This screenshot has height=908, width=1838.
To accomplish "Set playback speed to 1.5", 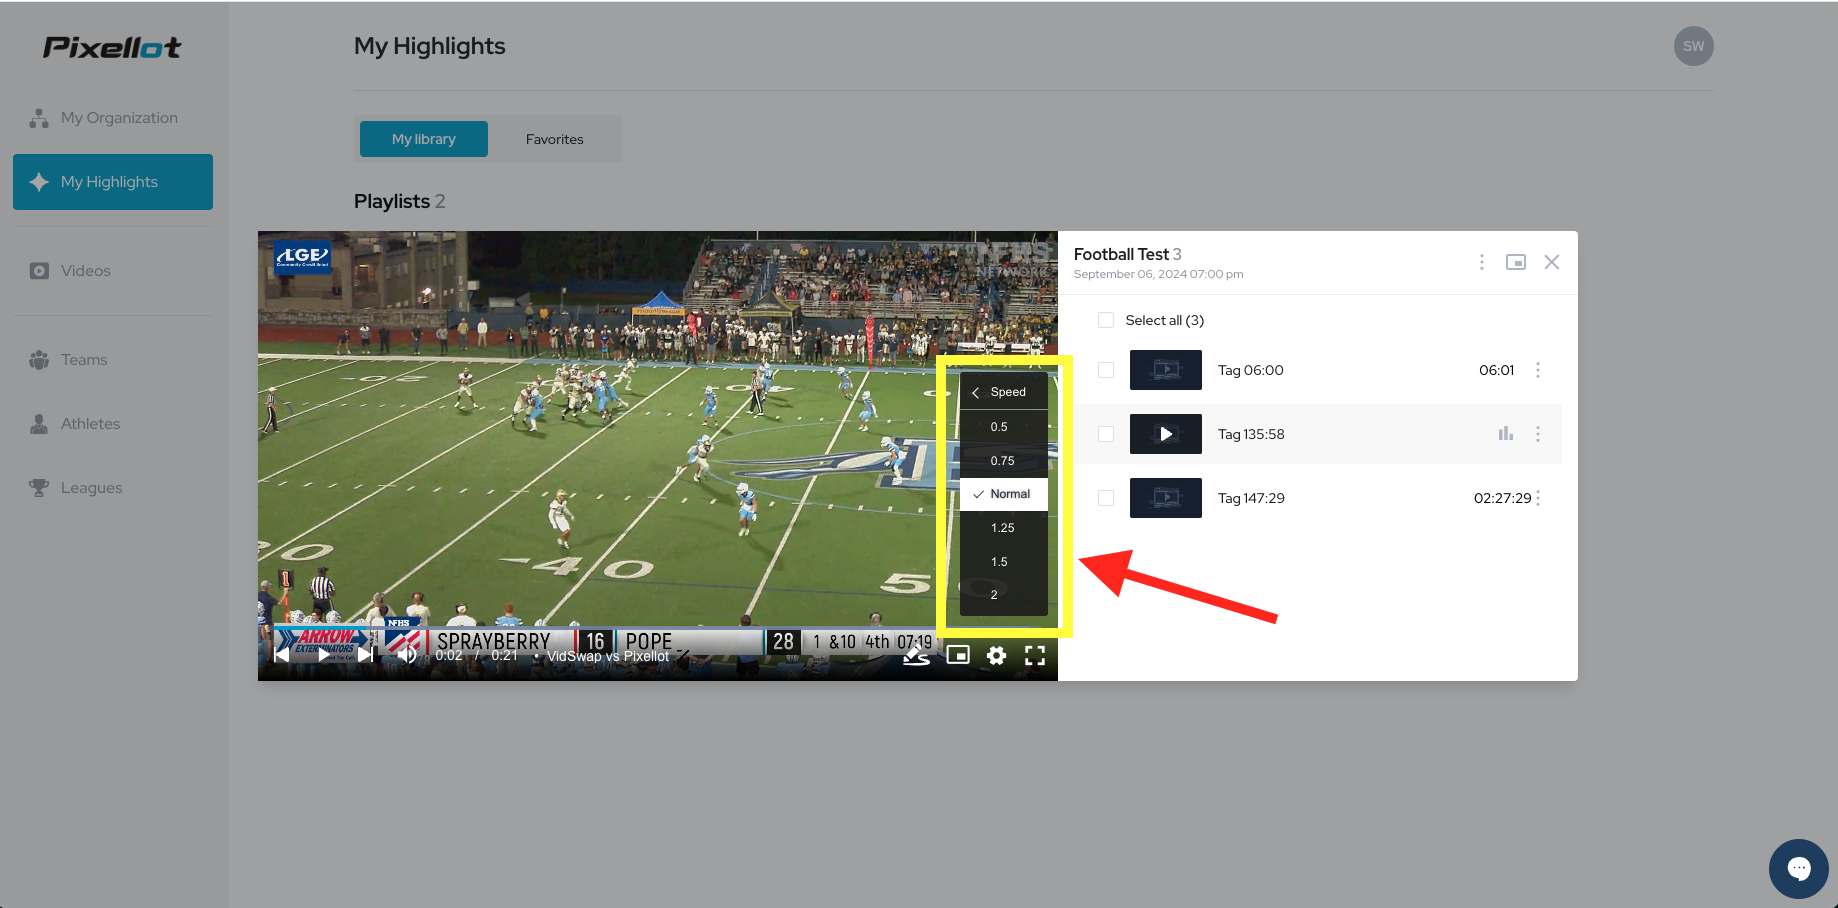I will pyautogui.click(x=1004, y=562).
